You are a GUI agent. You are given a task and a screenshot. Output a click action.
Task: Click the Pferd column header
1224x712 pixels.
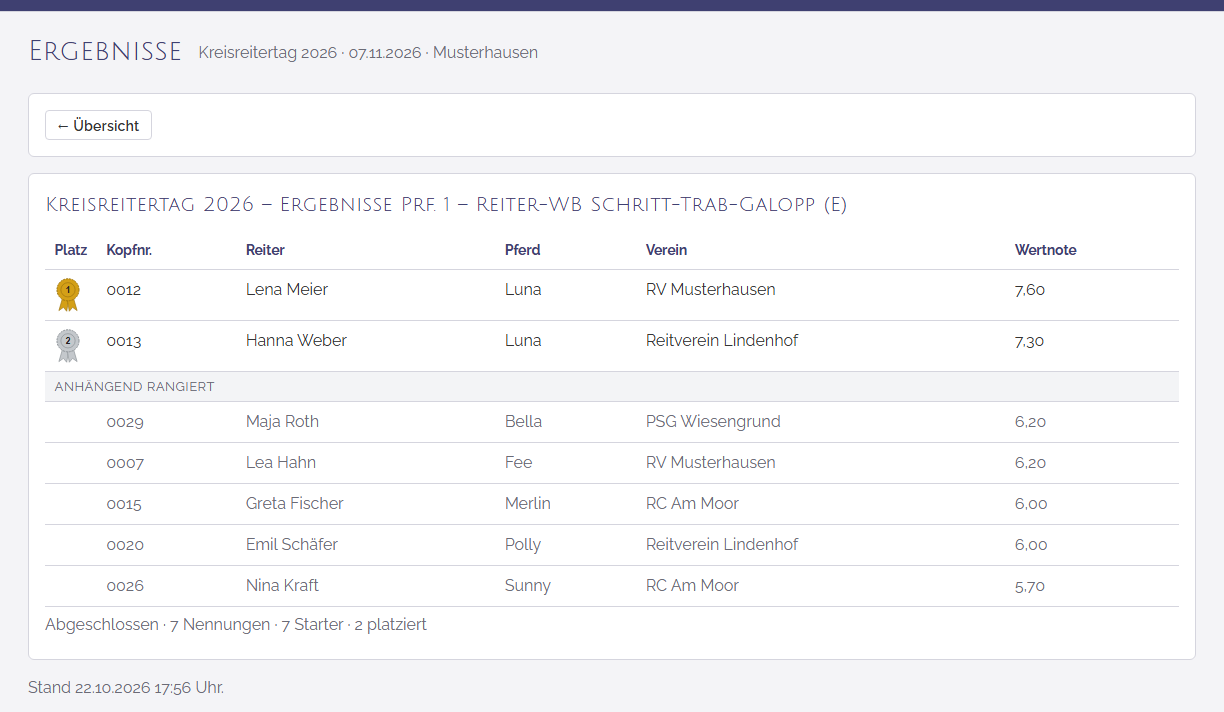pyautogui.click(x=523, y=250)
